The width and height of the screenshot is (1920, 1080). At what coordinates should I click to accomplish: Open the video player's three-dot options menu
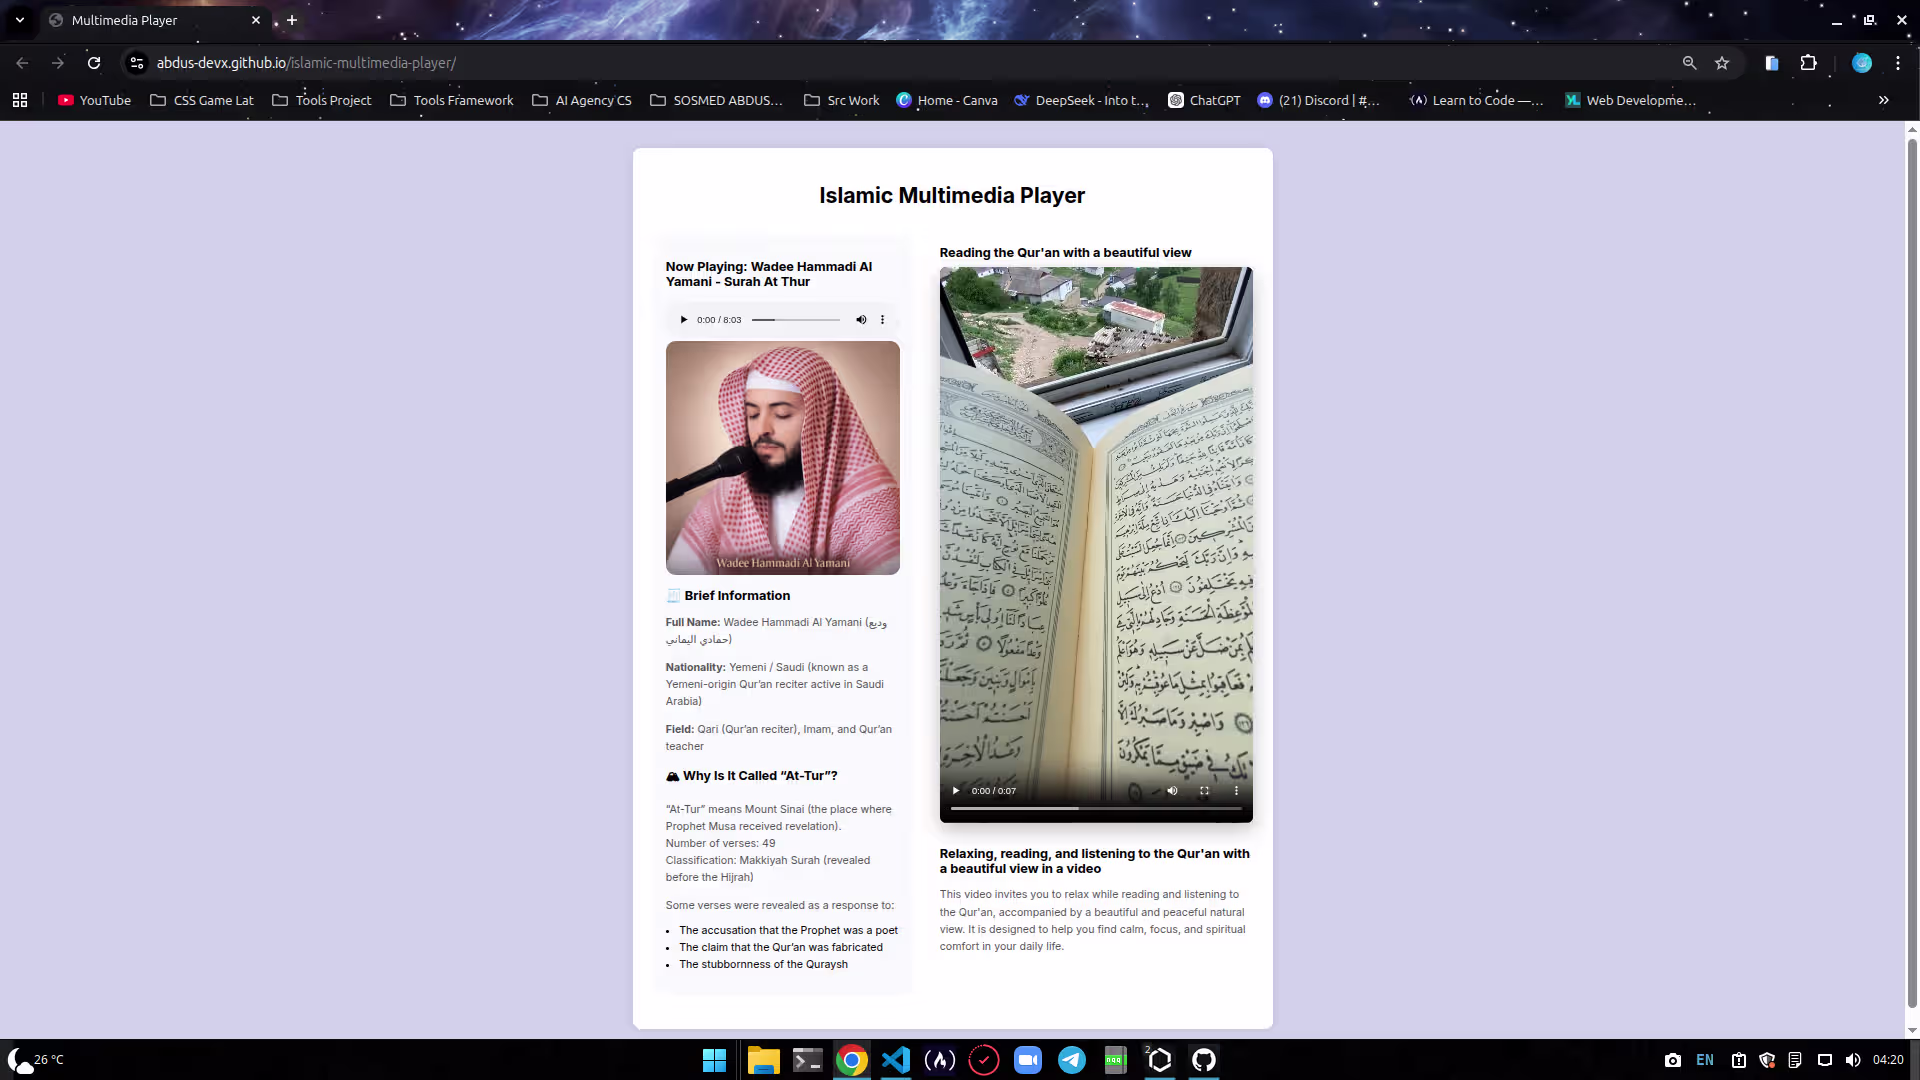coord(1236,790)
